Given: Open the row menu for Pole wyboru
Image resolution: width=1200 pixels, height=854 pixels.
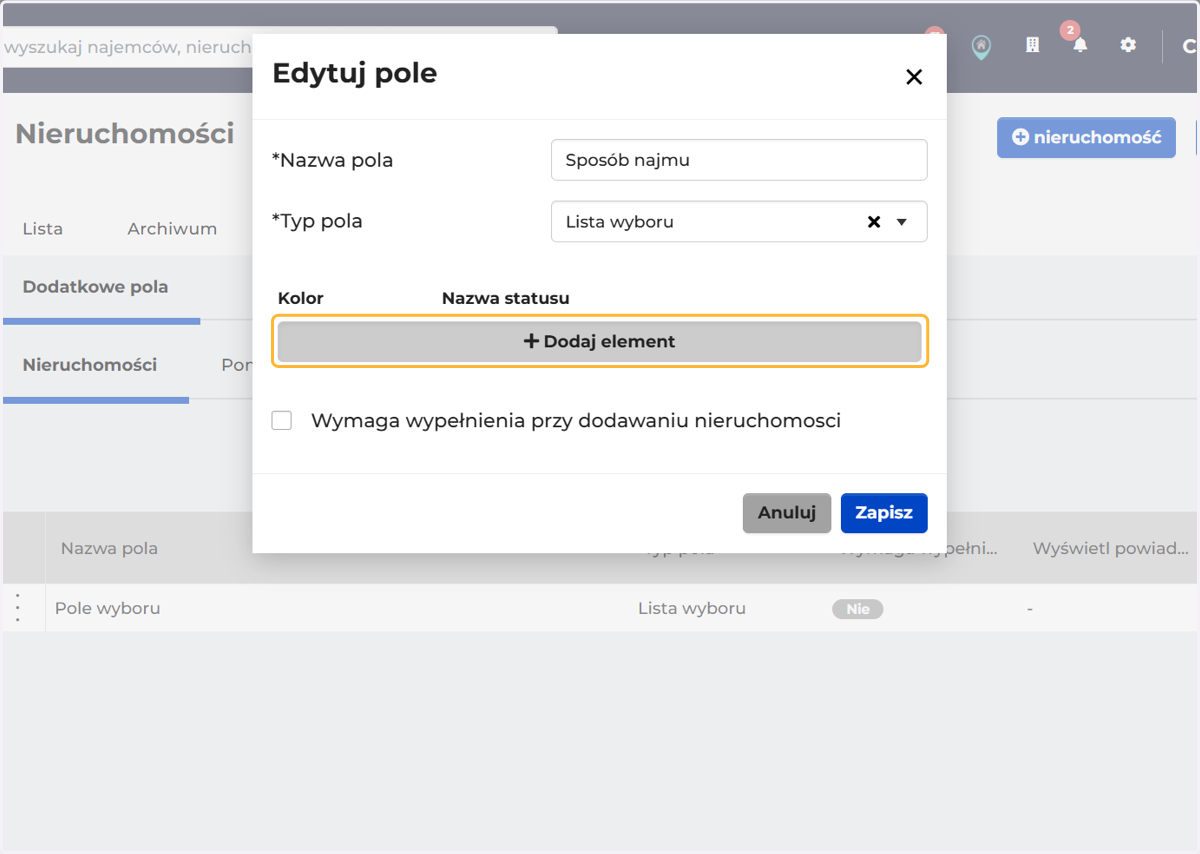Looking at the screenshot, I should coord(18,607).
